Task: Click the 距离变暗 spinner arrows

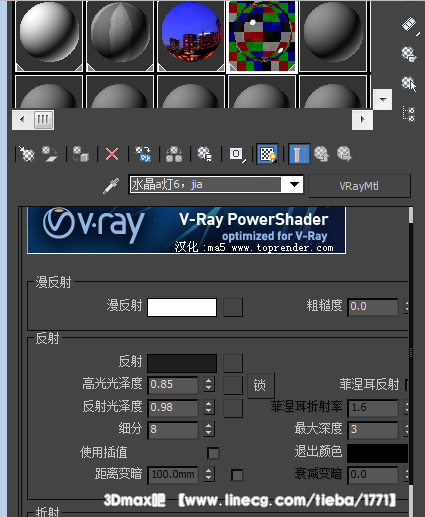Action: [209, 474]
